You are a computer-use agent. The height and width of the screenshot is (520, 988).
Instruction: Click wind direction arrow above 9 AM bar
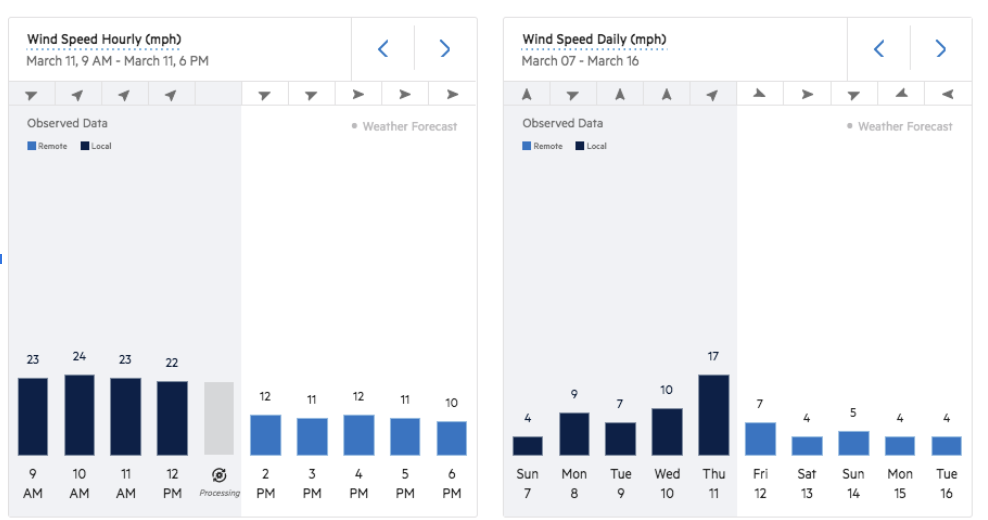tap(32, 95)
